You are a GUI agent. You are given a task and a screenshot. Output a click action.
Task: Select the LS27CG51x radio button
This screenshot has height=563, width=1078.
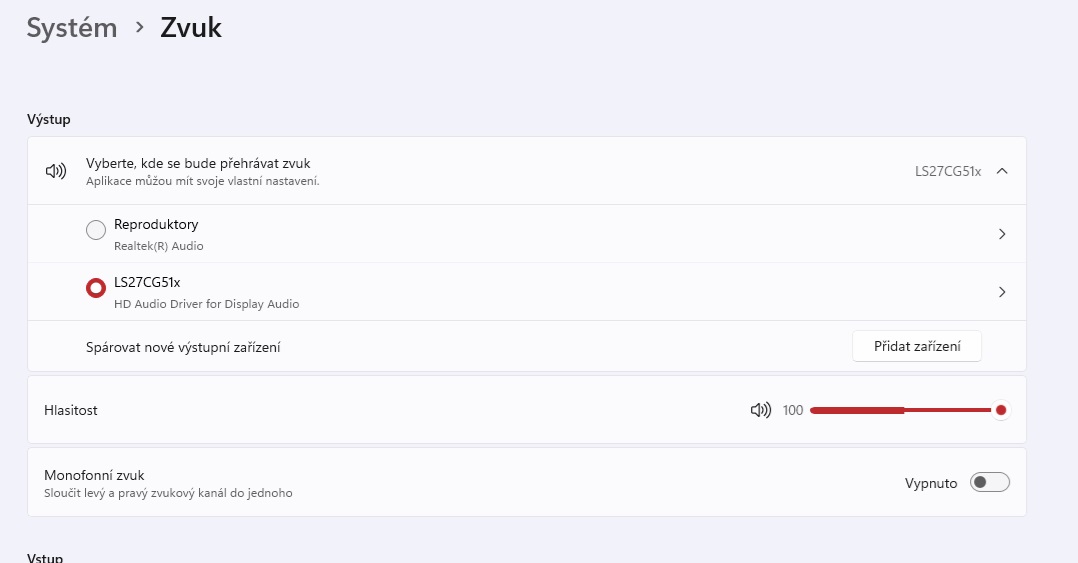pyautogui.click(x=96, y=289)
